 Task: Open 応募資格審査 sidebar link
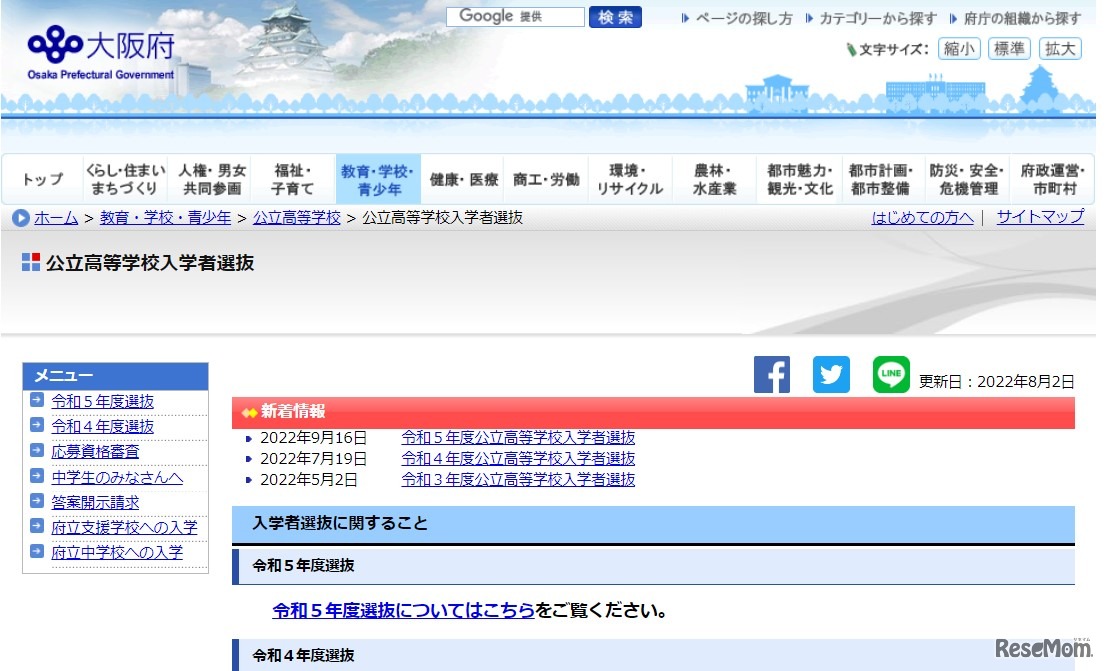coord(95,452)
